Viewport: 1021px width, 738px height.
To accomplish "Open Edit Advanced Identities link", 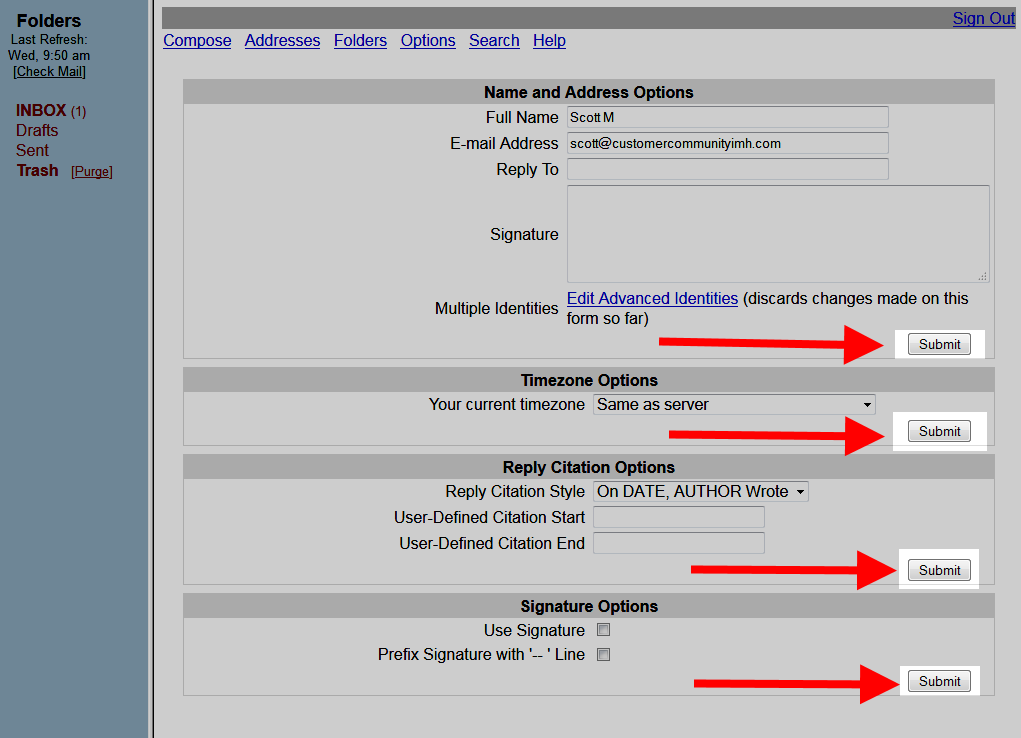I will pos(652,298).
